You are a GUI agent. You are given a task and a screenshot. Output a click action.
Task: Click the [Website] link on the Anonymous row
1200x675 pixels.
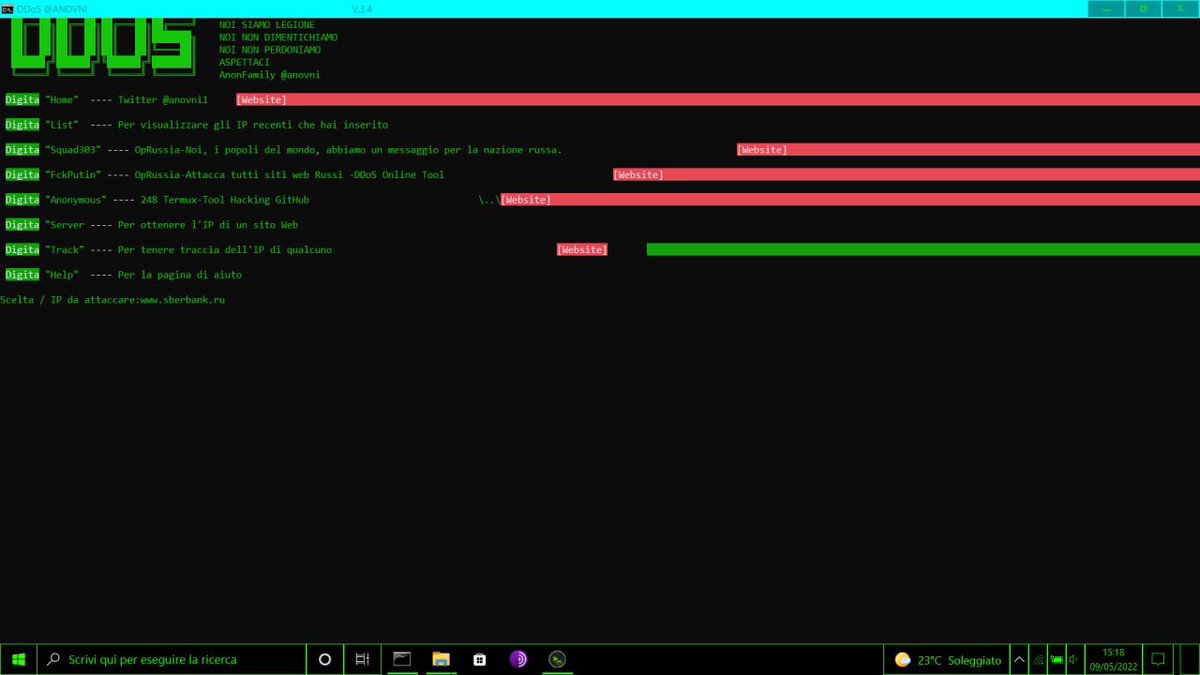526,200
